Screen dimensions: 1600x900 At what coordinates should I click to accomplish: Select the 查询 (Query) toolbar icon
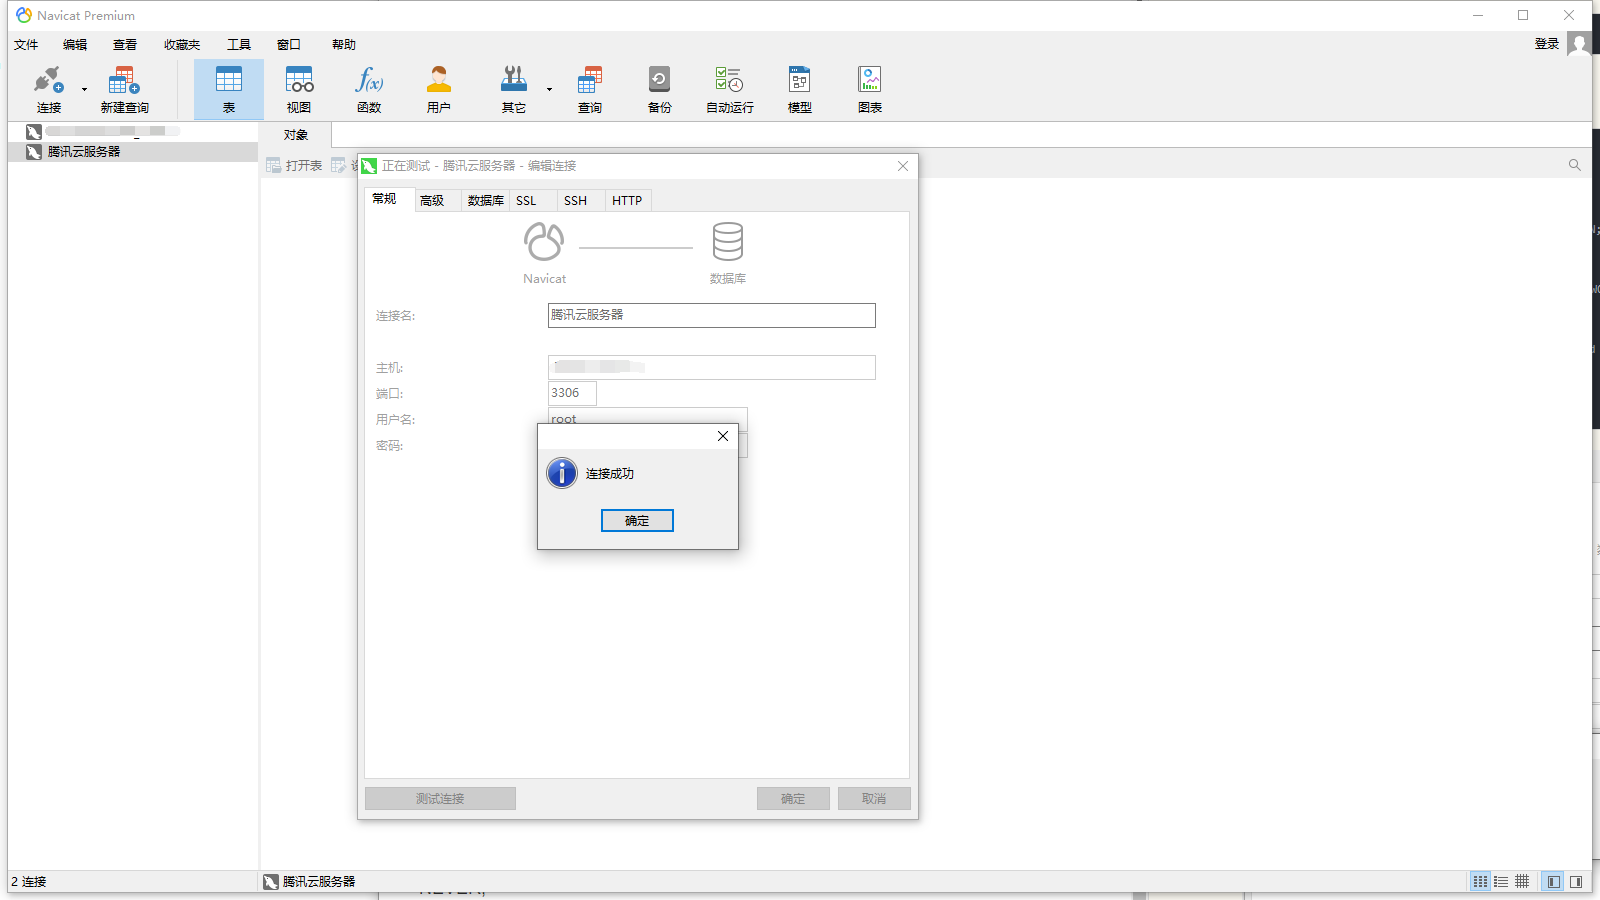(590, 89)
